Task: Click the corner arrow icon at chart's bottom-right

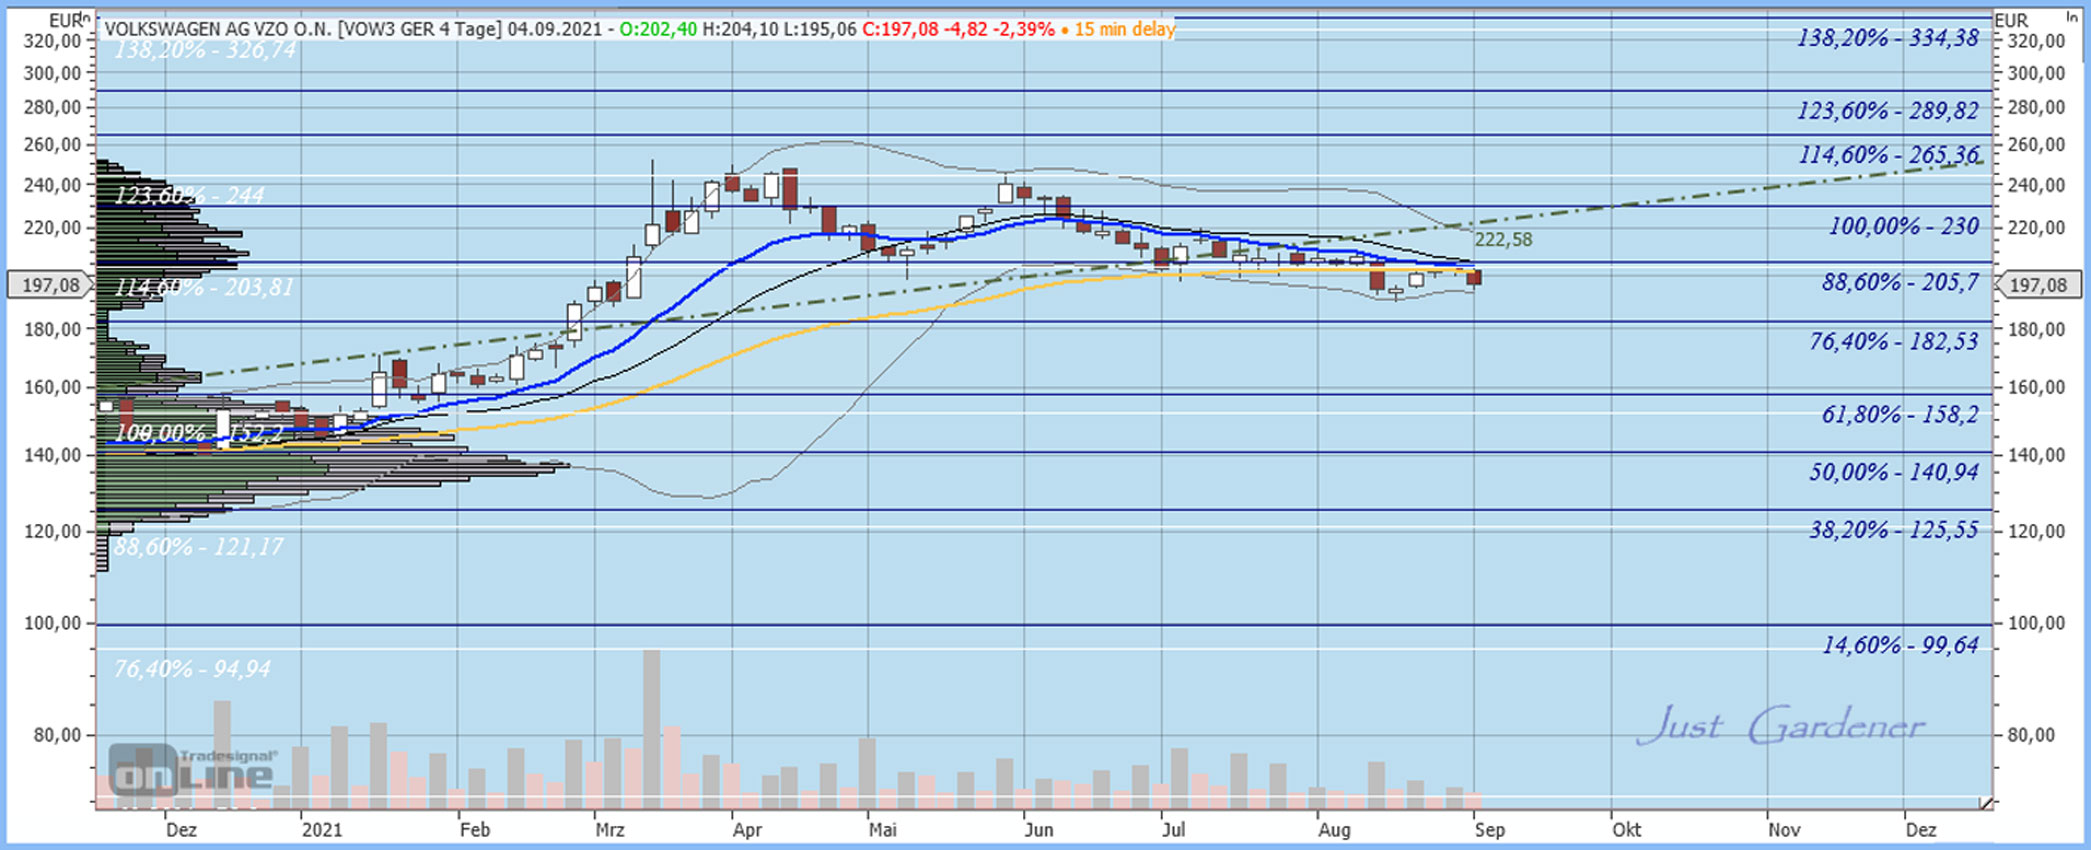Action: point(1986,802)
